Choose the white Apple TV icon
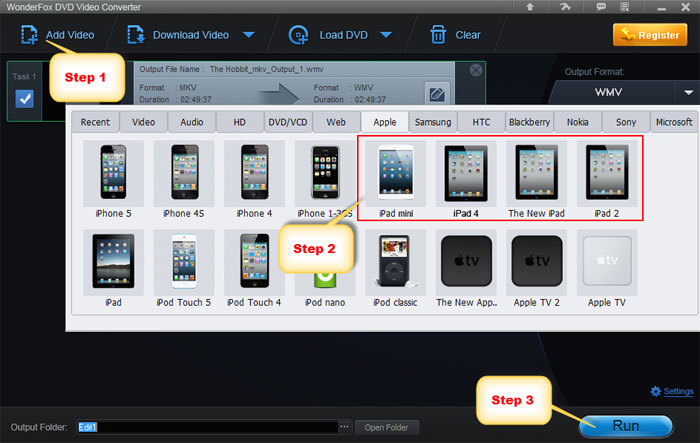The height and width of the screenshot is (443, 700). [x=607, y=262]
